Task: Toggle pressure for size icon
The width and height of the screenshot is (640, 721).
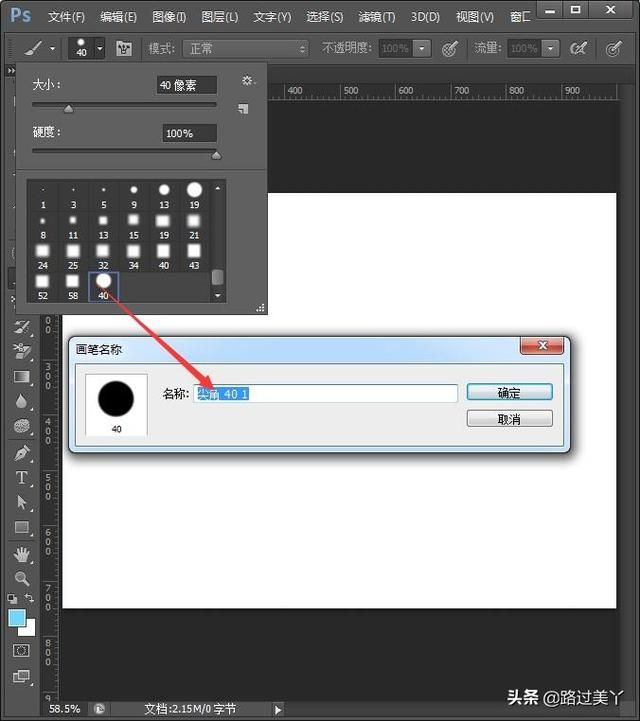Action: tap(614, 48)
